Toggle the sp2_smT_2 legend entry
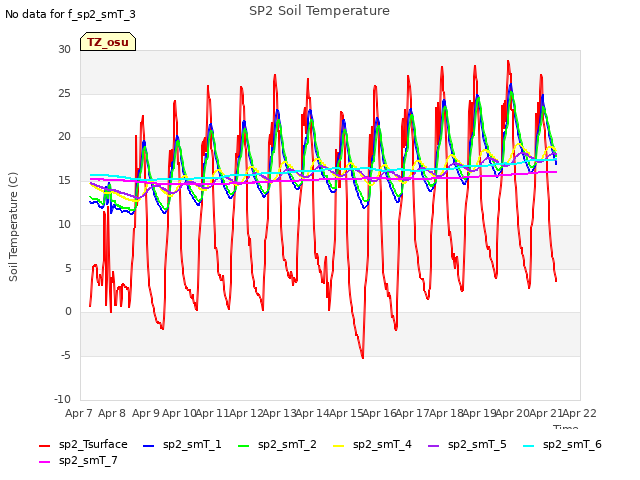This screenshot has width=640, height=480. pyautogui.click(x=277, y=444)
